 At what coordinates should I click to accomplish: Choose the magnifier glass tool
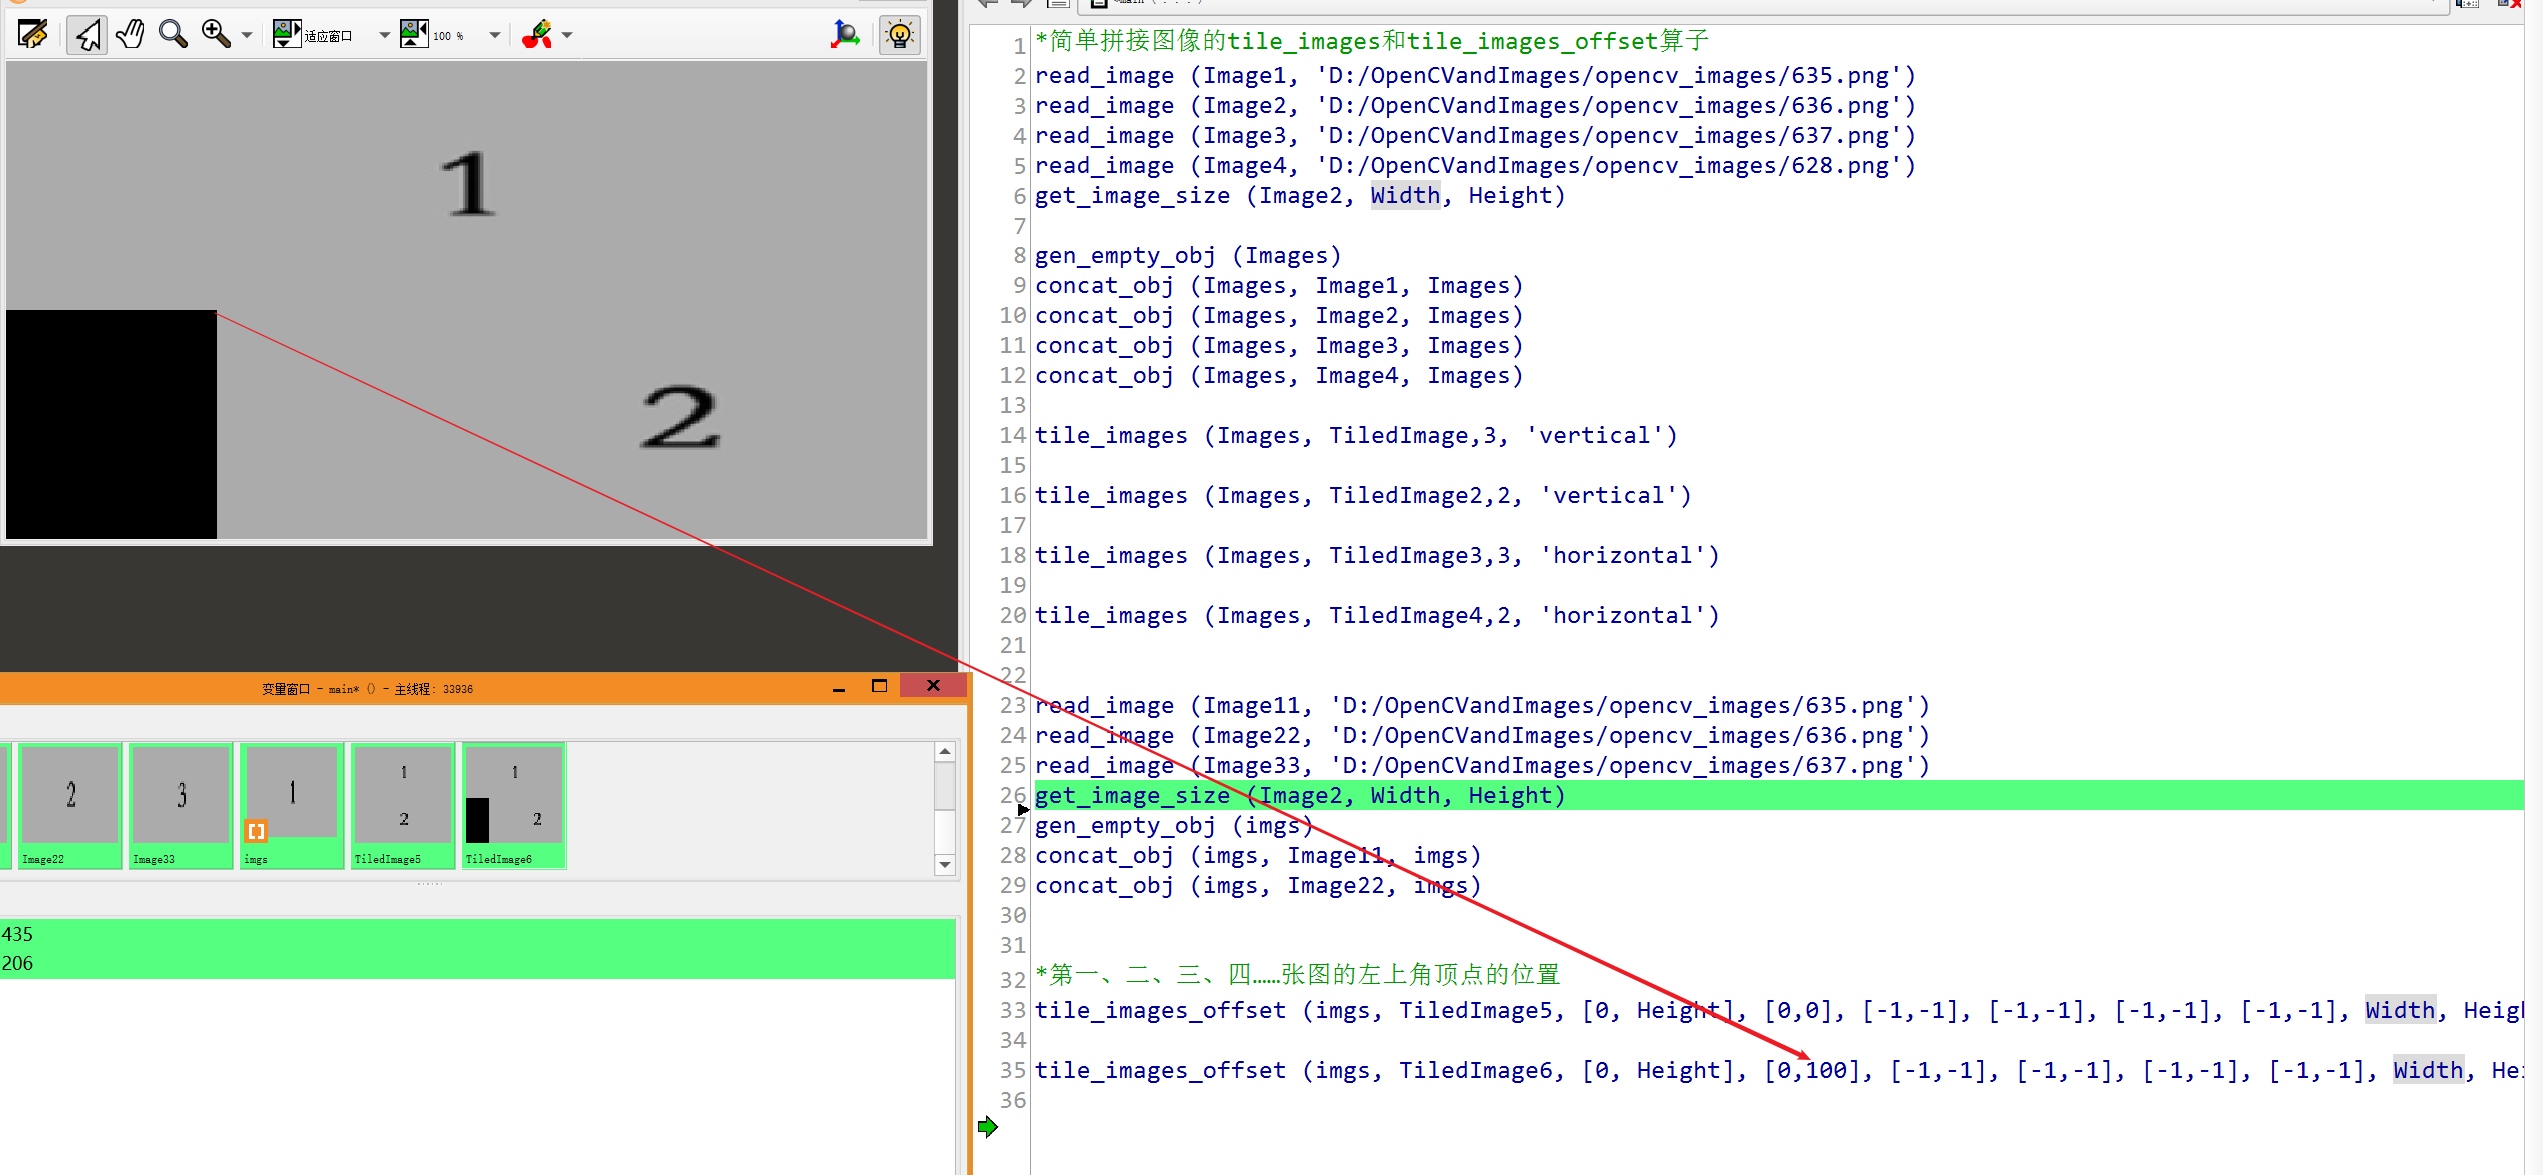(x=173, y=35)
